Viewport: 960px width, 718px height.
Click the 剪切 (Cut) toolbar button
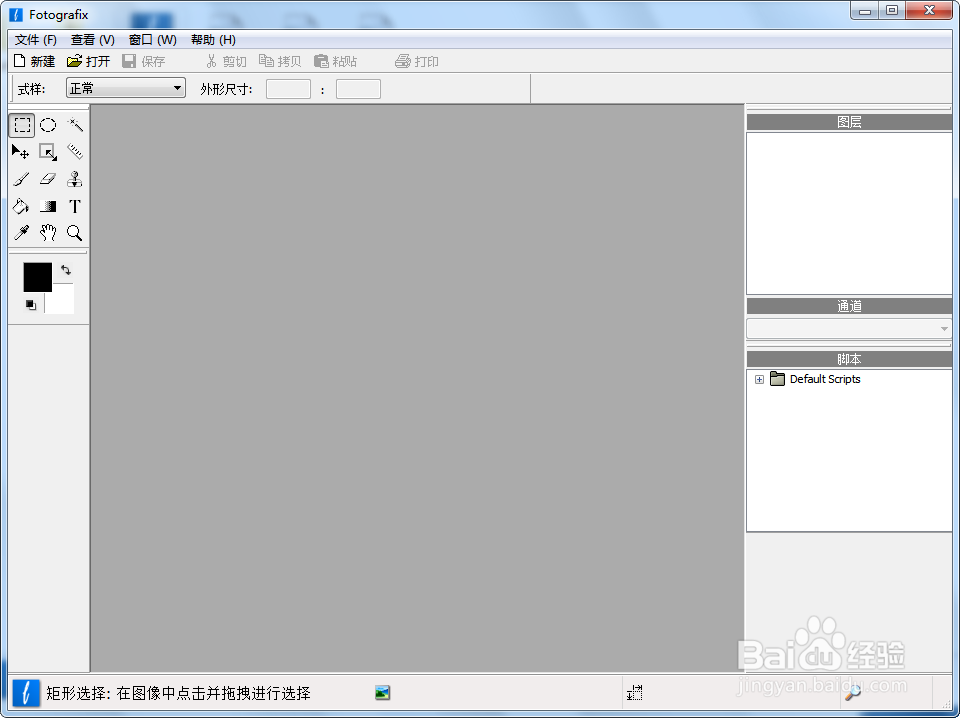point(226,61)
